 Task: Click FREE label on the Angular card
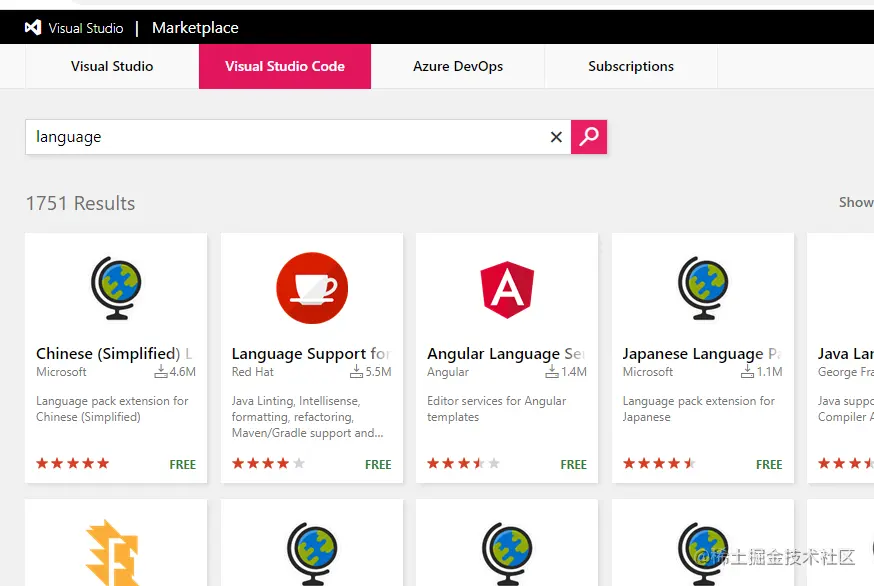574,464
